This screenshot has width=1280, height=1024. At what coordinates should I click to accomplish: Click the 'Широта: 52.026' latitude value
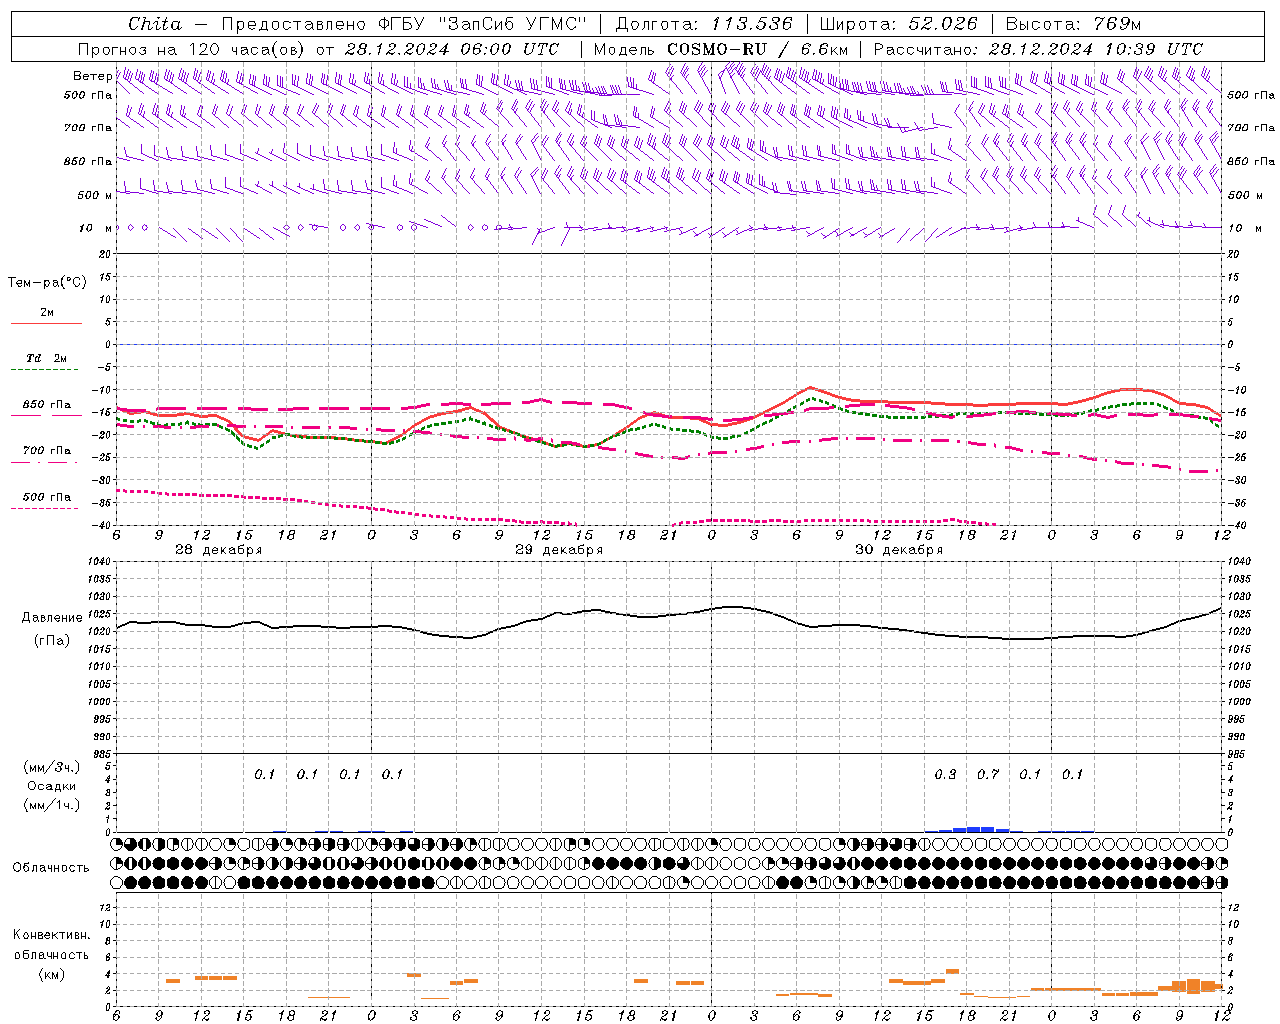(x=898, y=24)
